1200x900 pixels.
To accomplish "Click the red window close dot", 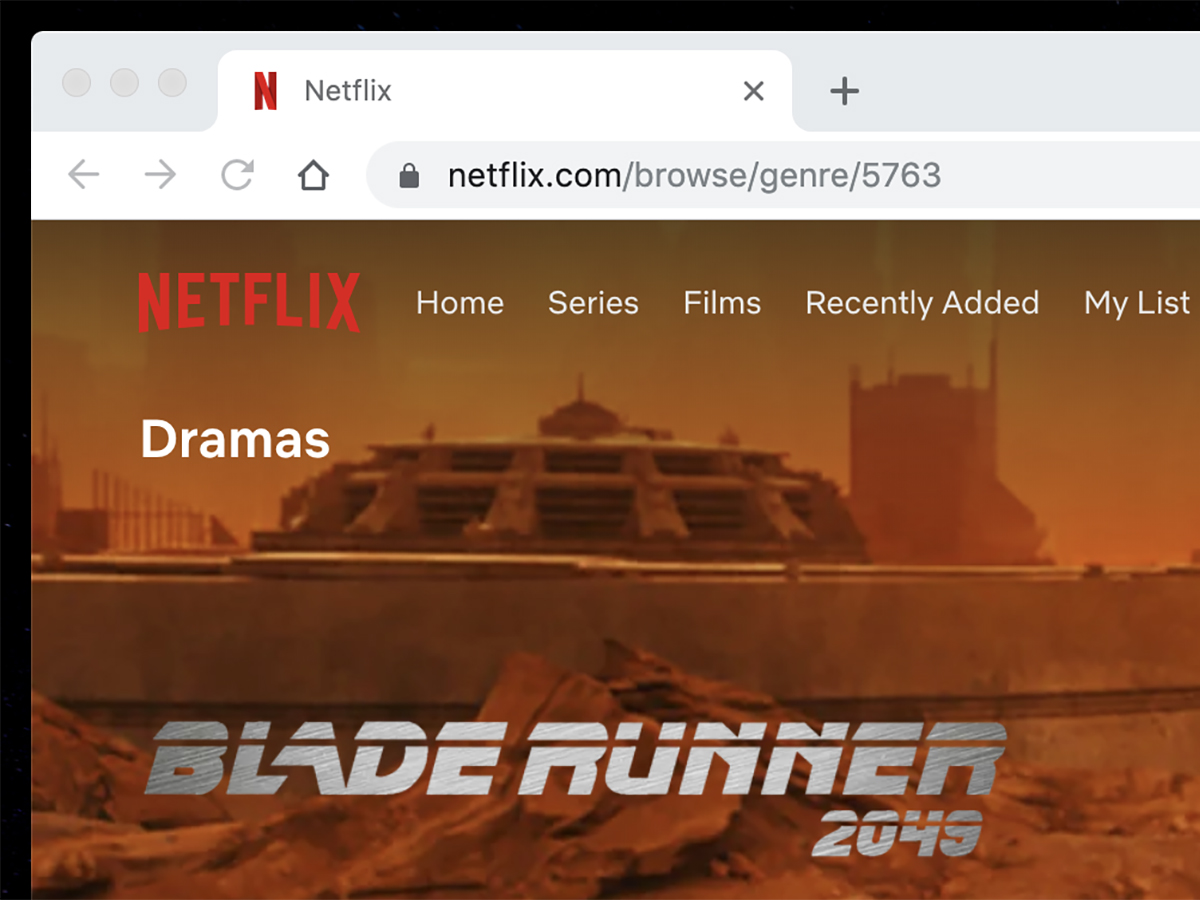I will tap(77, 83).
